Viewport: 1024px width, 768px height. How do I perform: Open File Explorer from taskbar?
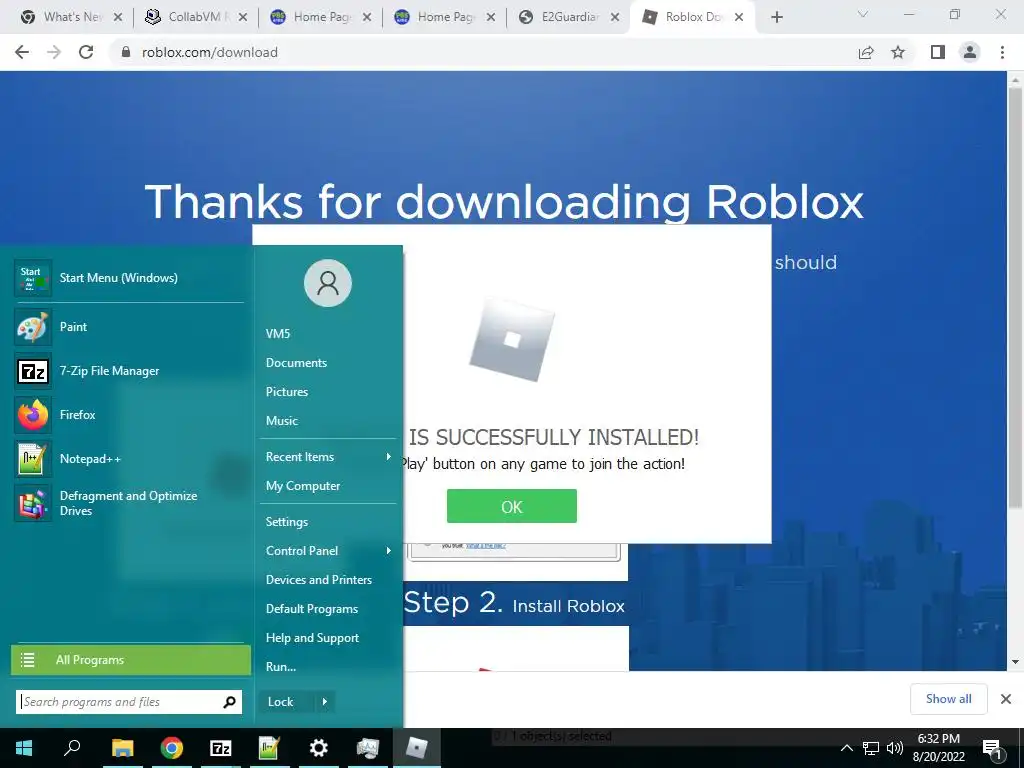point(122,748)
